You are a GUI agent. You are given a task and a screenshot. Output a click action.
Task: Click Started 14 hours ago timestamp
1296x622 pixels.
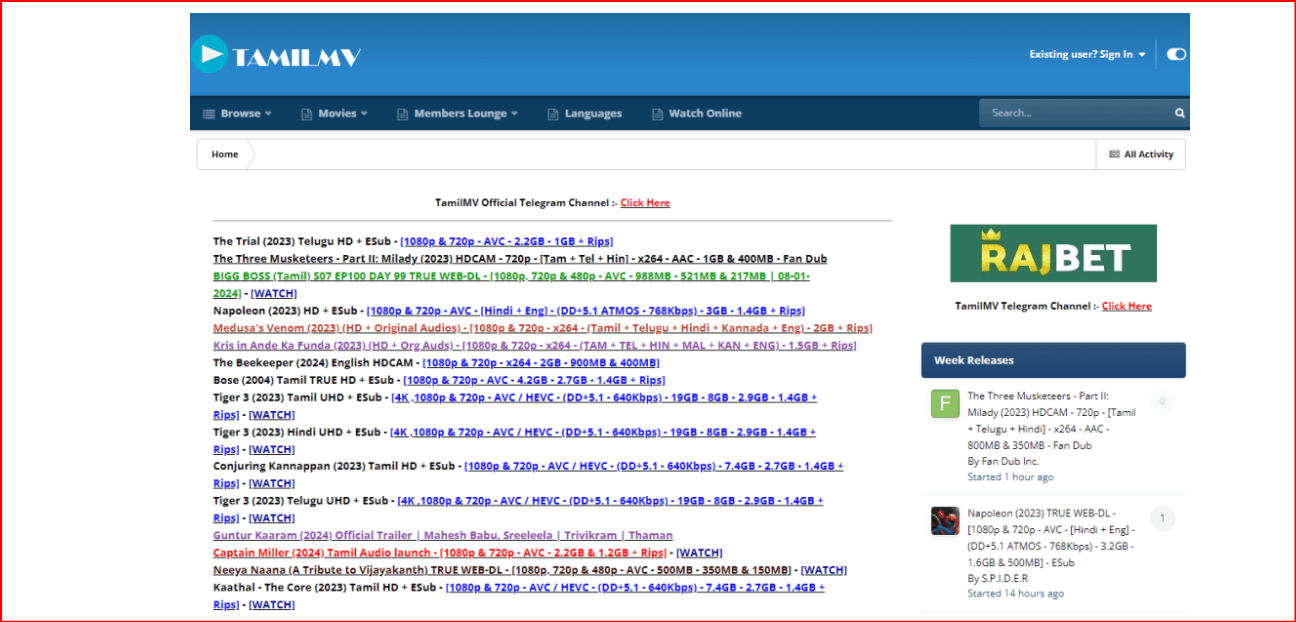pyautogui.click(x=1015, y=593)
